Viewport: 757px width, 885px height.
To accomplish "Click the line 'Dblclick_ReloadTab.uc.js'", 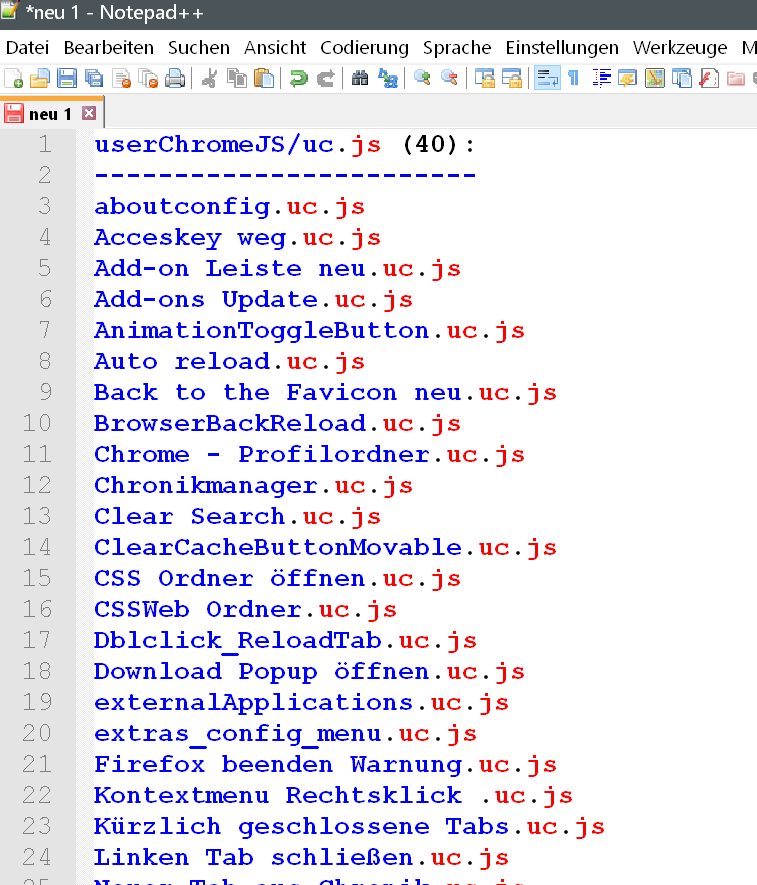I will (x=285, y=641).
